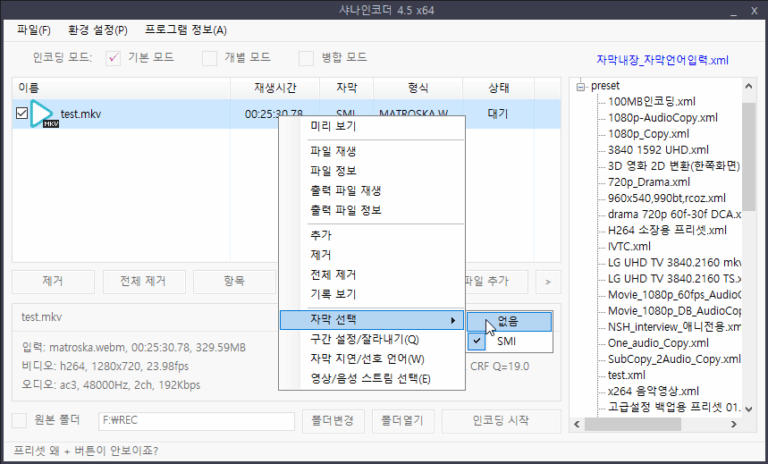Select test.xml preset

[626, 375]
